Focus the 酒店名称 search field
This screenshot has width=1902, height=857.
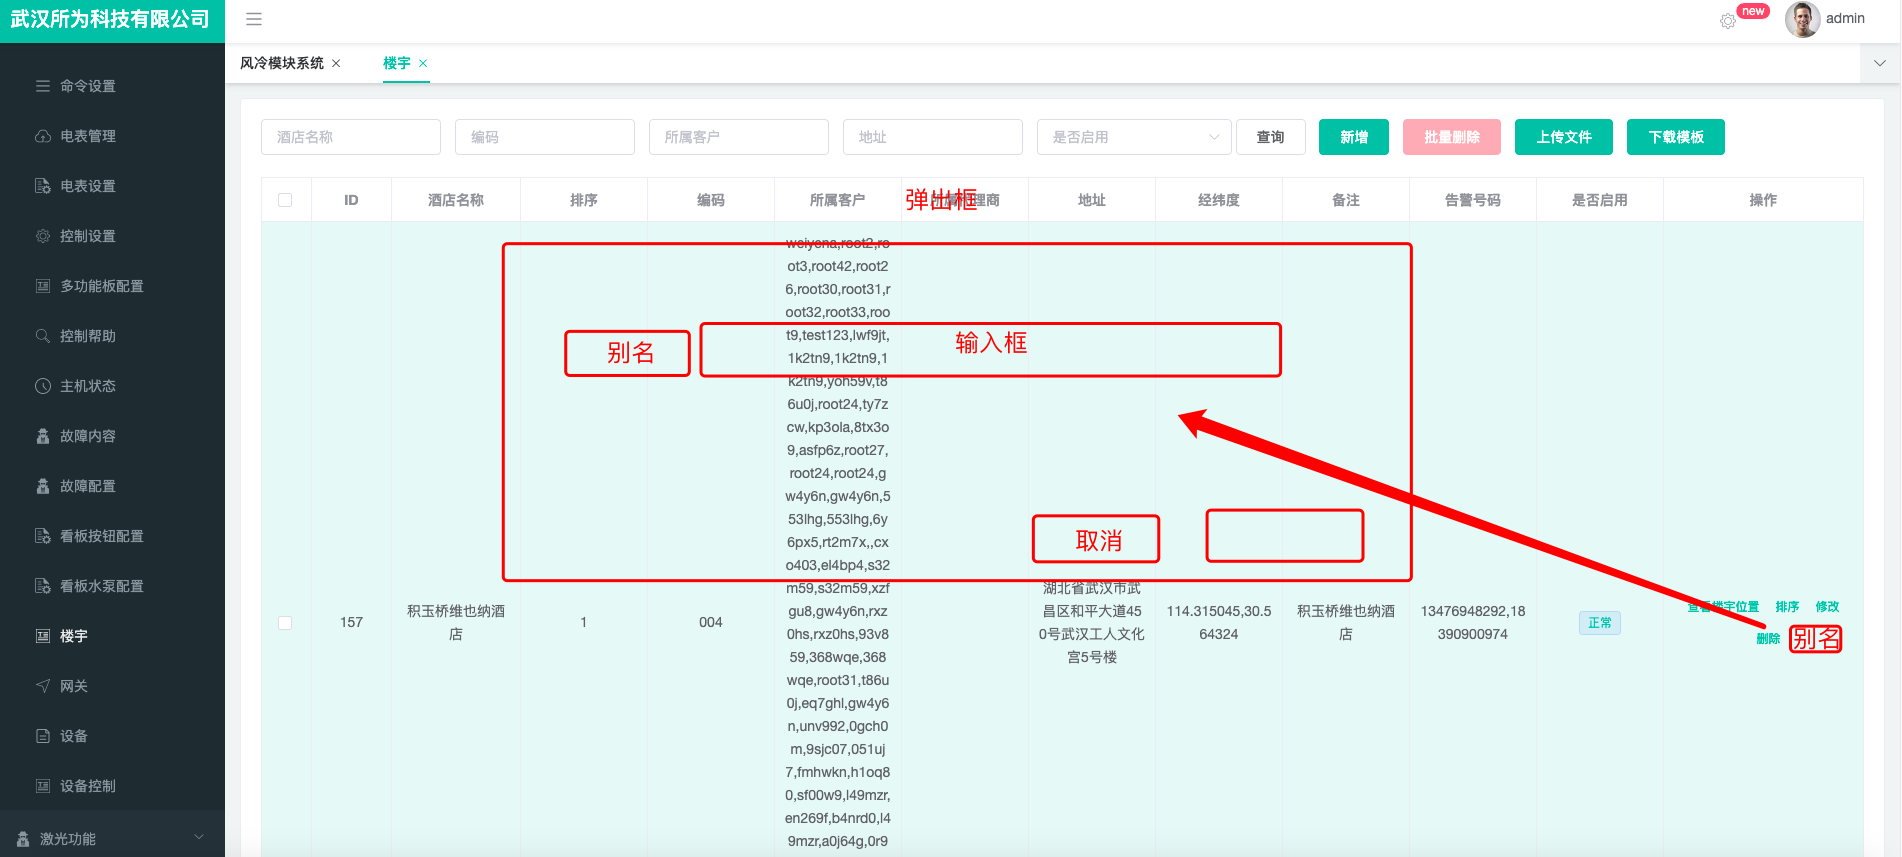[351, 137]
